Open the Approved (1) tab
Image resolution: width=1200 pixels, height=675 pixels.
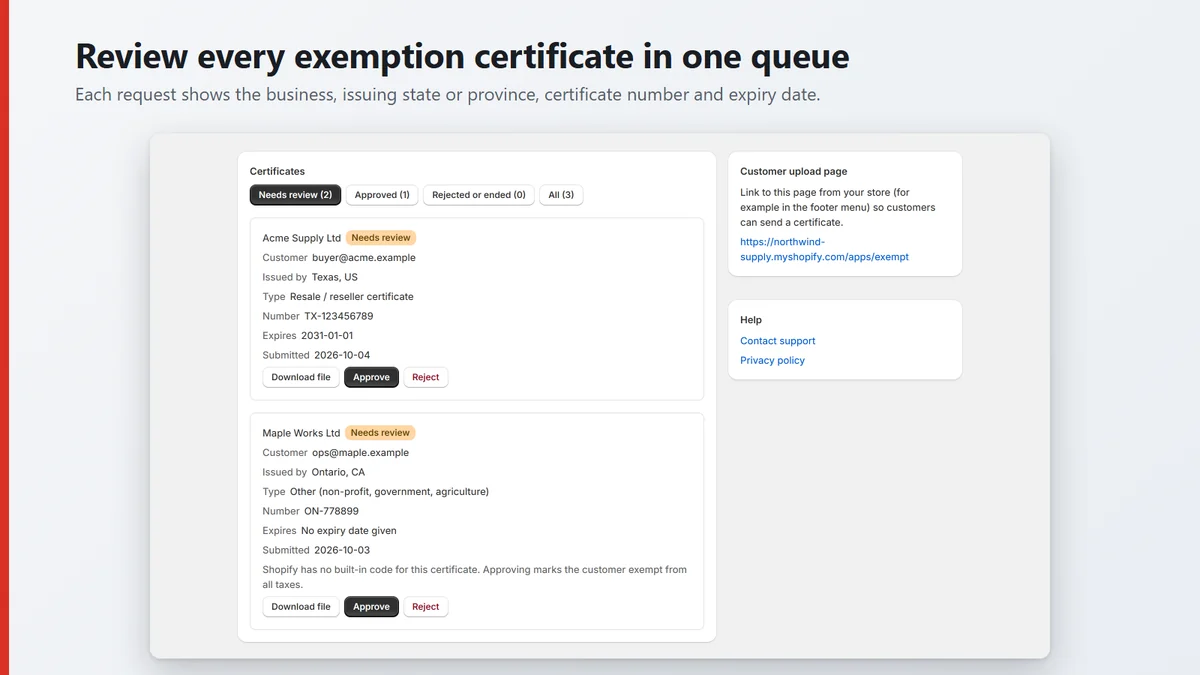[382, 195]
